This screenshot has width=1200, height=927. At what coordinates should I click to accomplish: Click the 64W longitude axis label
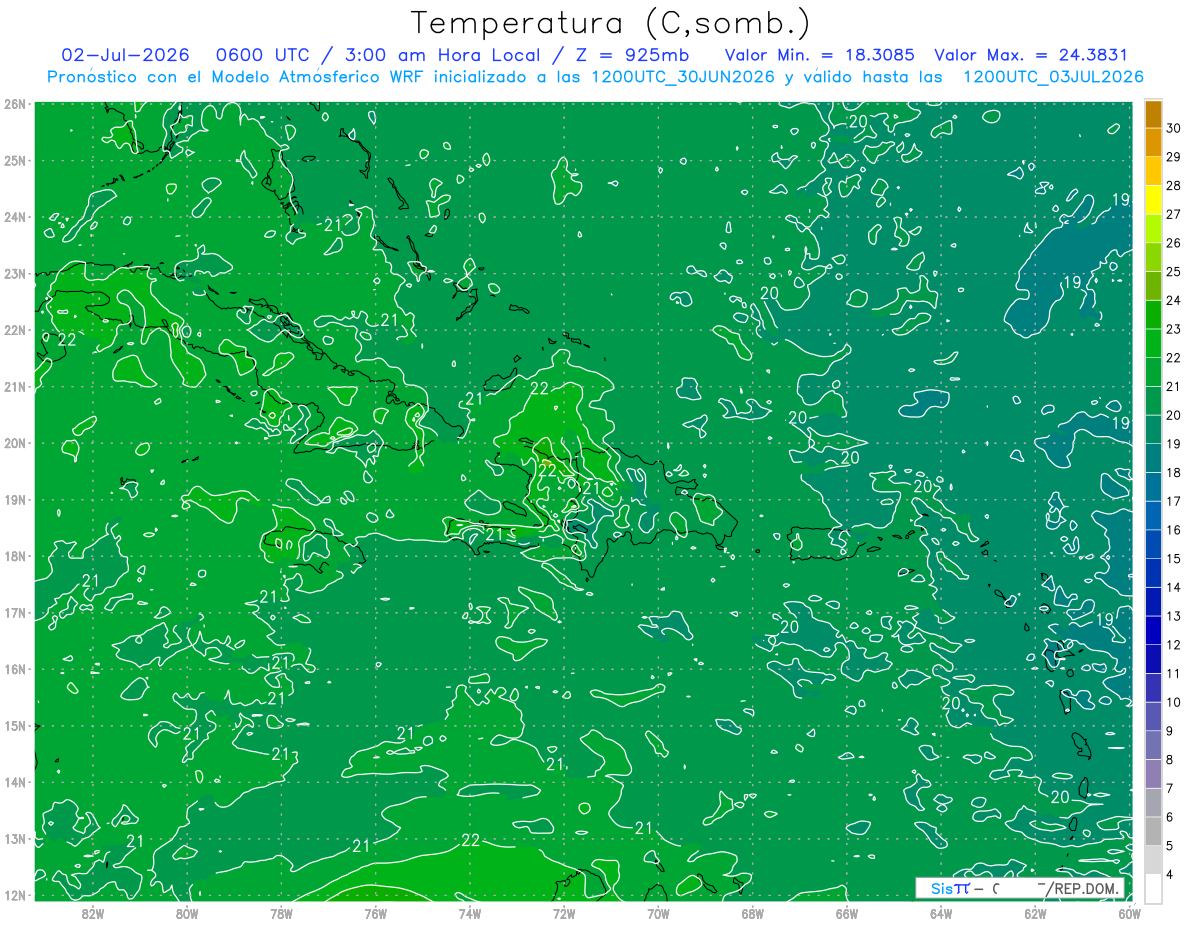tap(941, 913)
